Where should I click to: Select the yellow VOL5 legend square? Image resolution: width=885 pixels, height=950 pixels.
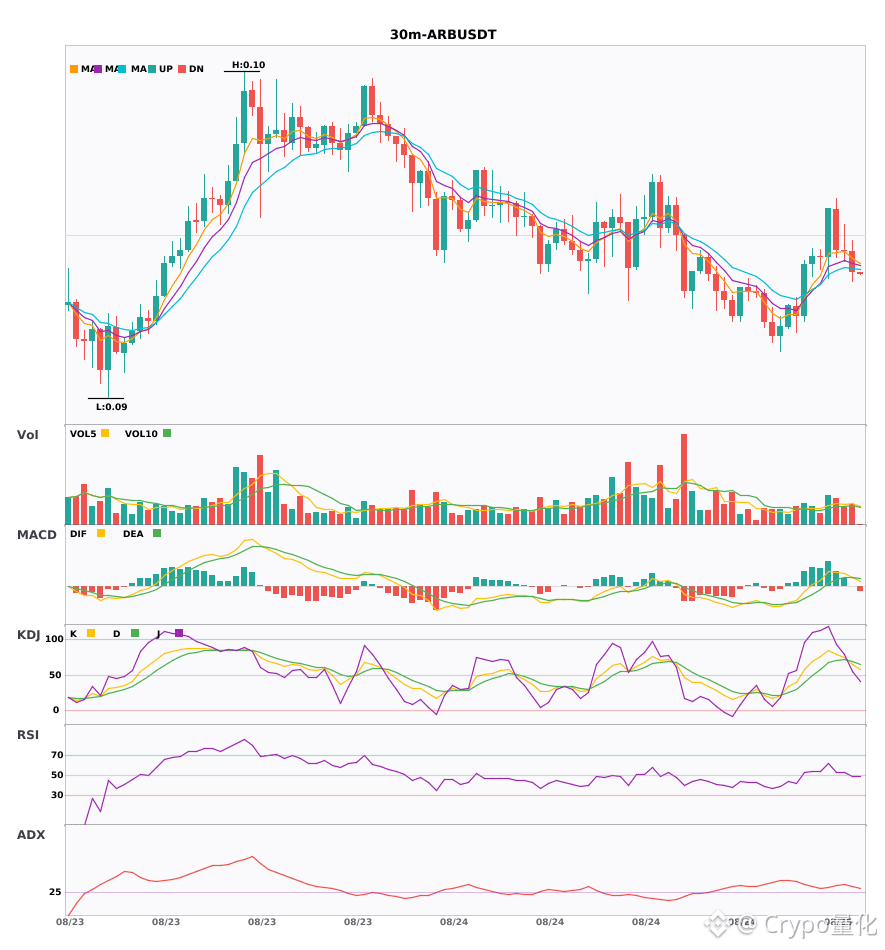pyautogui.click(x=105, y=433)
